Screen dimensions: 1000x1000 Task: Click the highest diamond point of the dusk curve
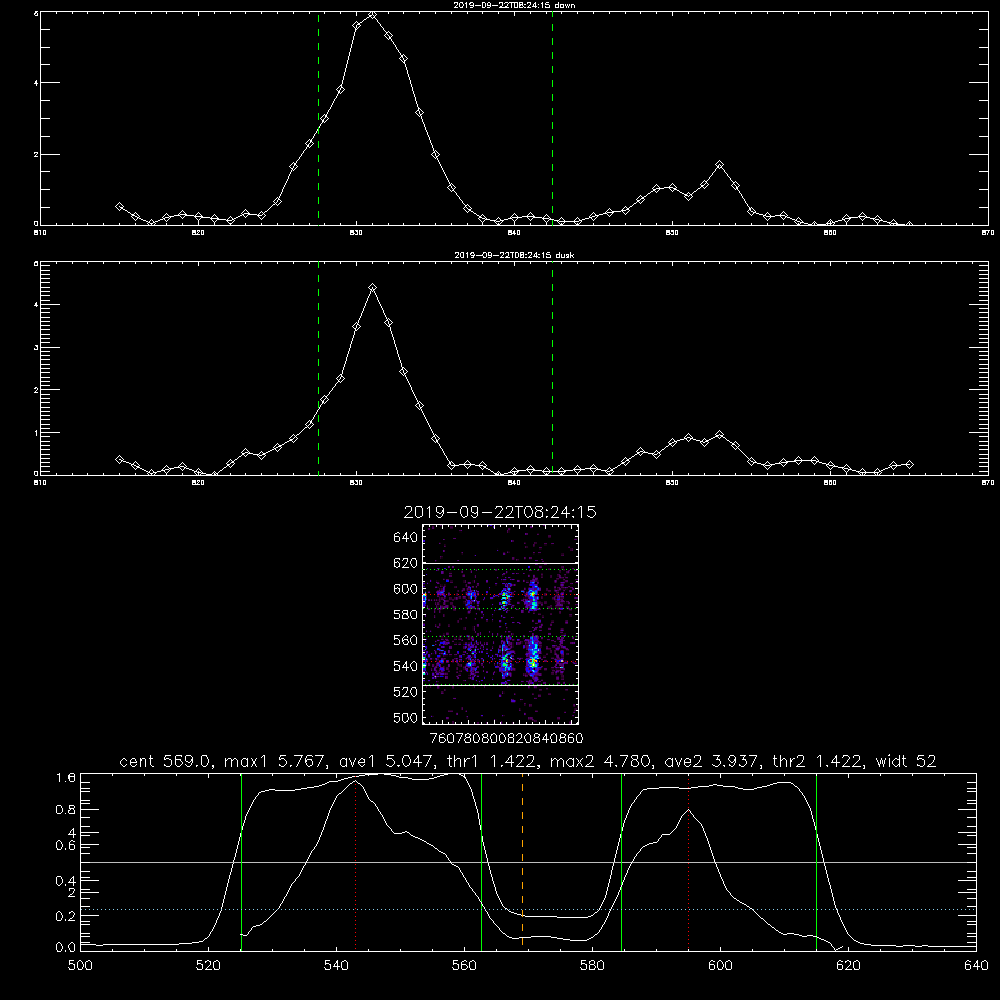372,288
